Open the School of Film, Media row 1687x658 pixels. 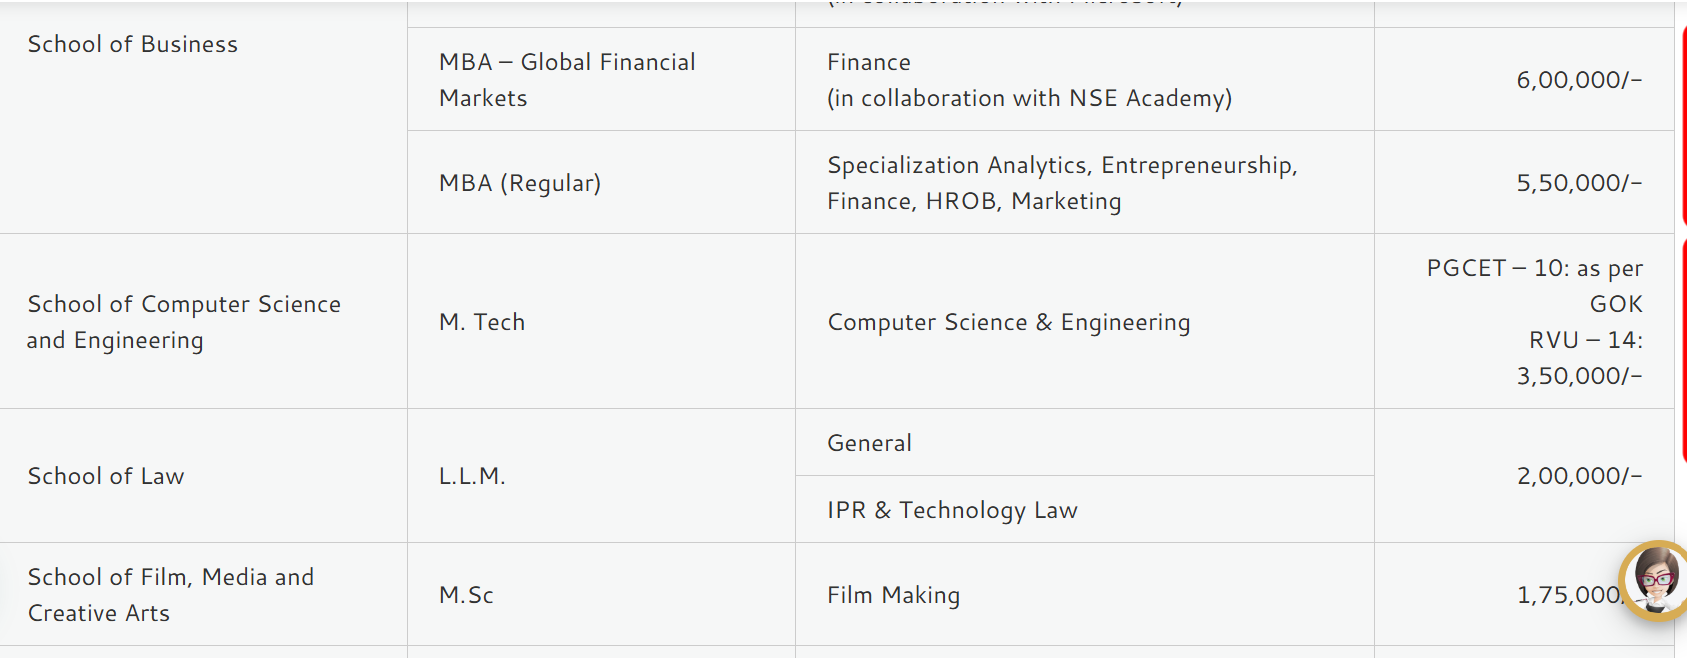pos(170,594)
